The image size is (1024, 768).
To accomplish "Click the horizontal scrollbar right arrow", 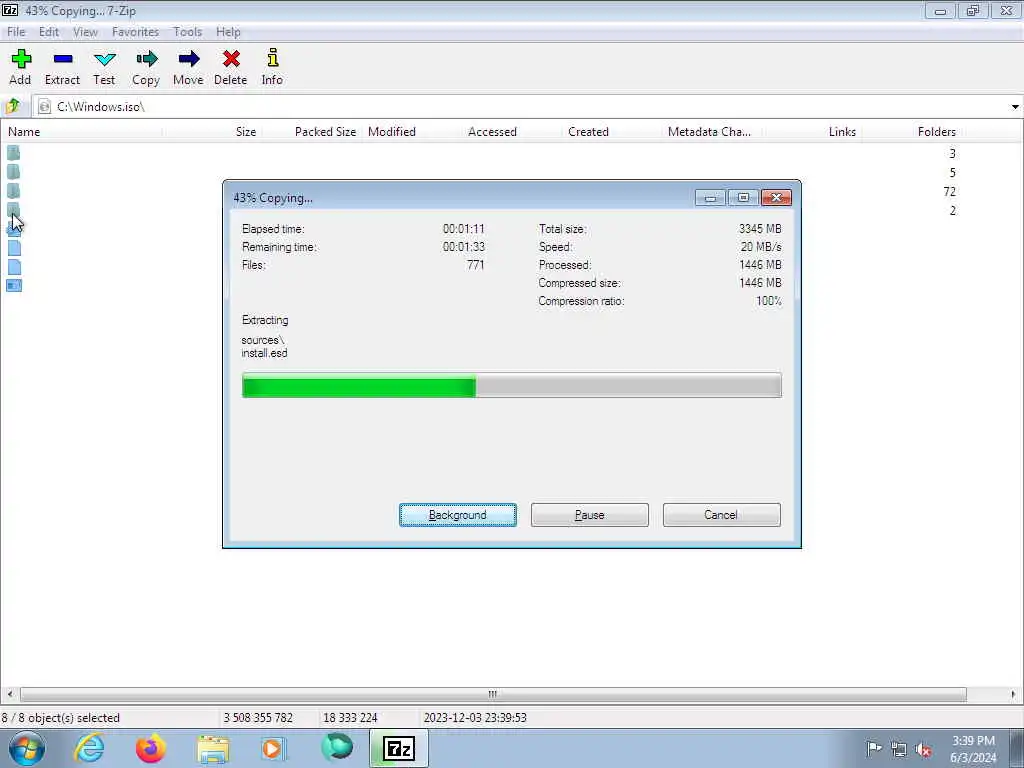I will (x=1013, y=694).
